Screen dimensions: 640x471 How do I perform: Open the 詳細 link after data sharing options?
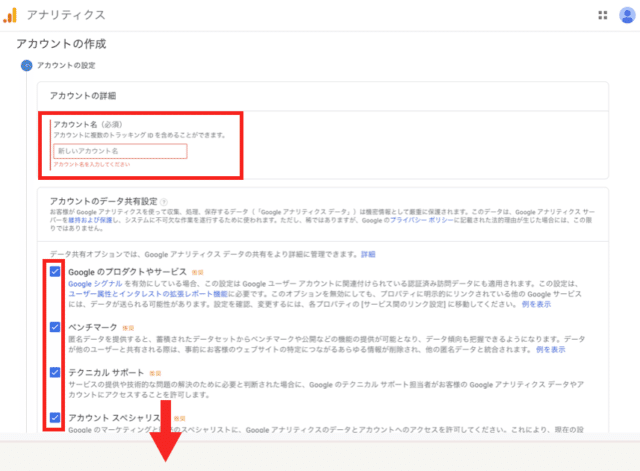coord(368,254)
